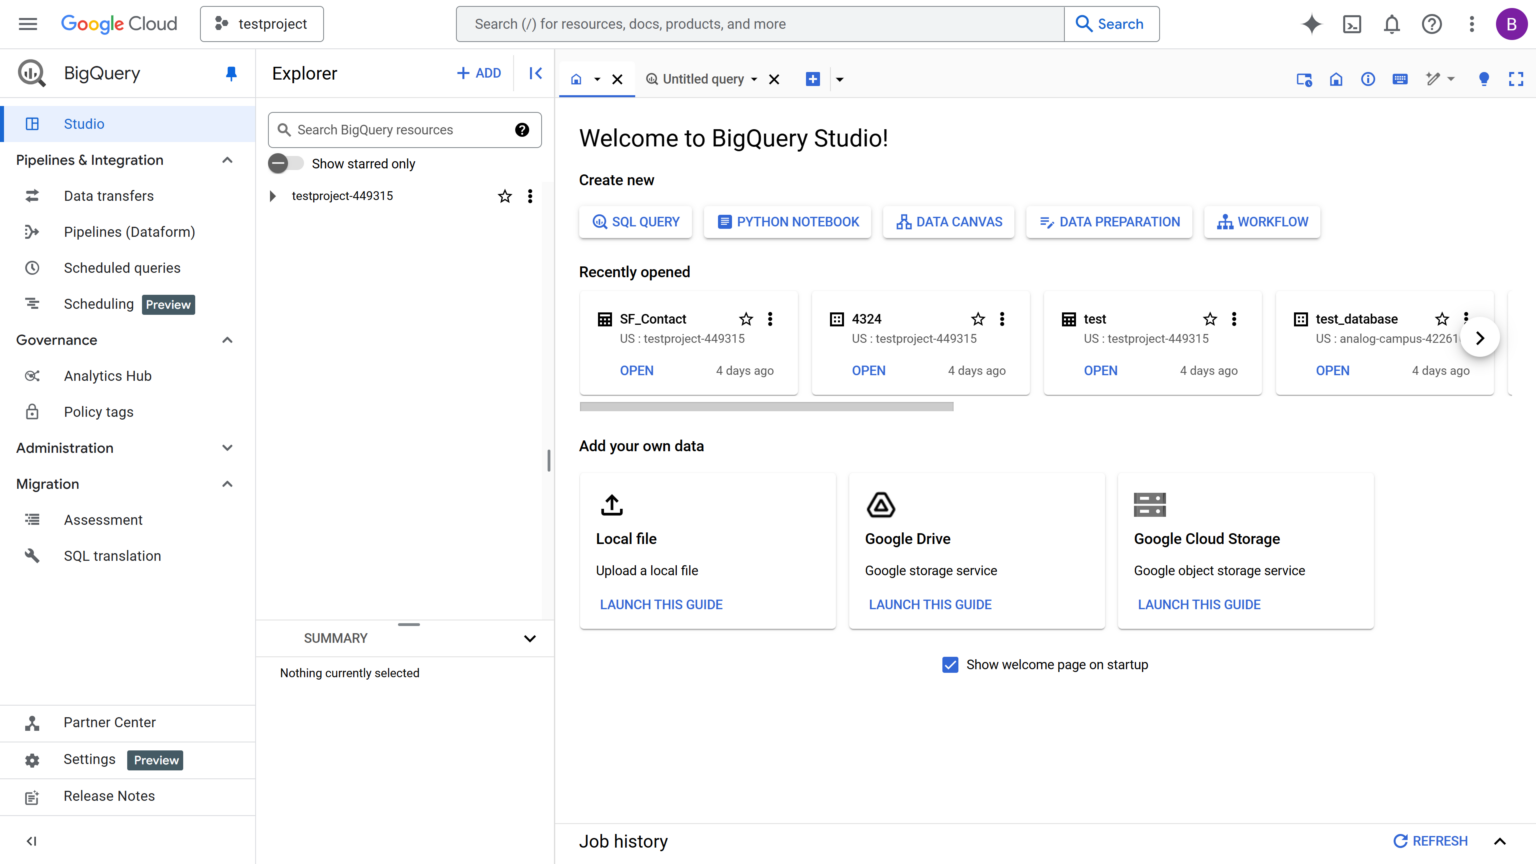
Task: Open the welcome tour info icon
Action: (x=1368, y=79)
